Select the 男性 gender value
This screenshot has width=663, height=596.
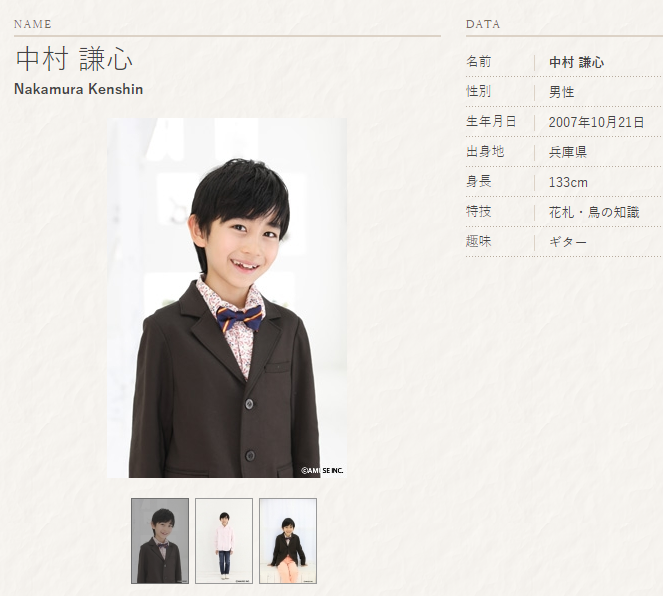pyautogui.click(x=561, y=92)
